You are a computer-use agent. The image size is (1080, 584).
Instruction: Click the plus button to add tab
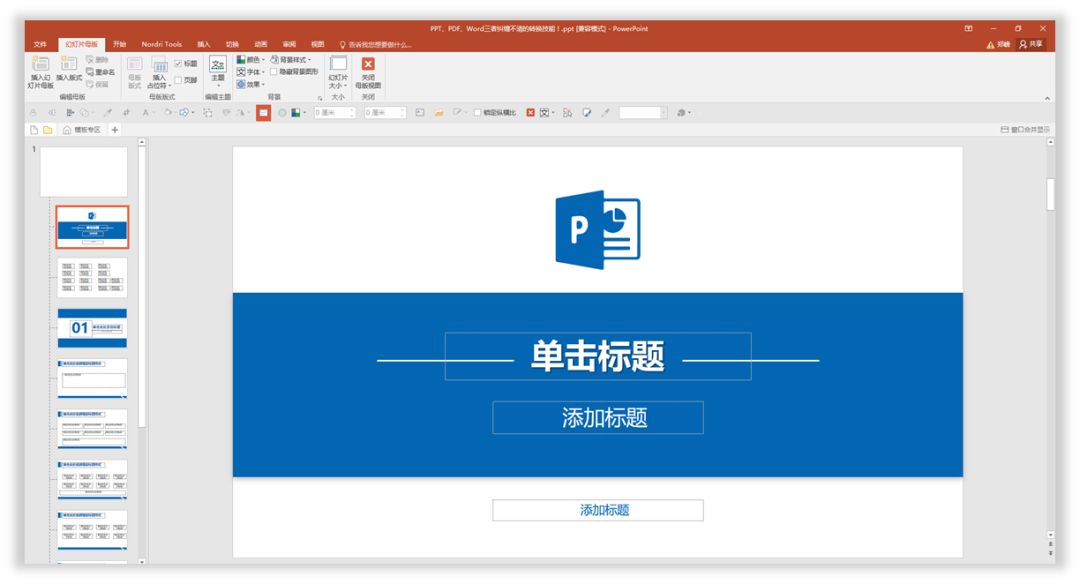click(115, 129)
